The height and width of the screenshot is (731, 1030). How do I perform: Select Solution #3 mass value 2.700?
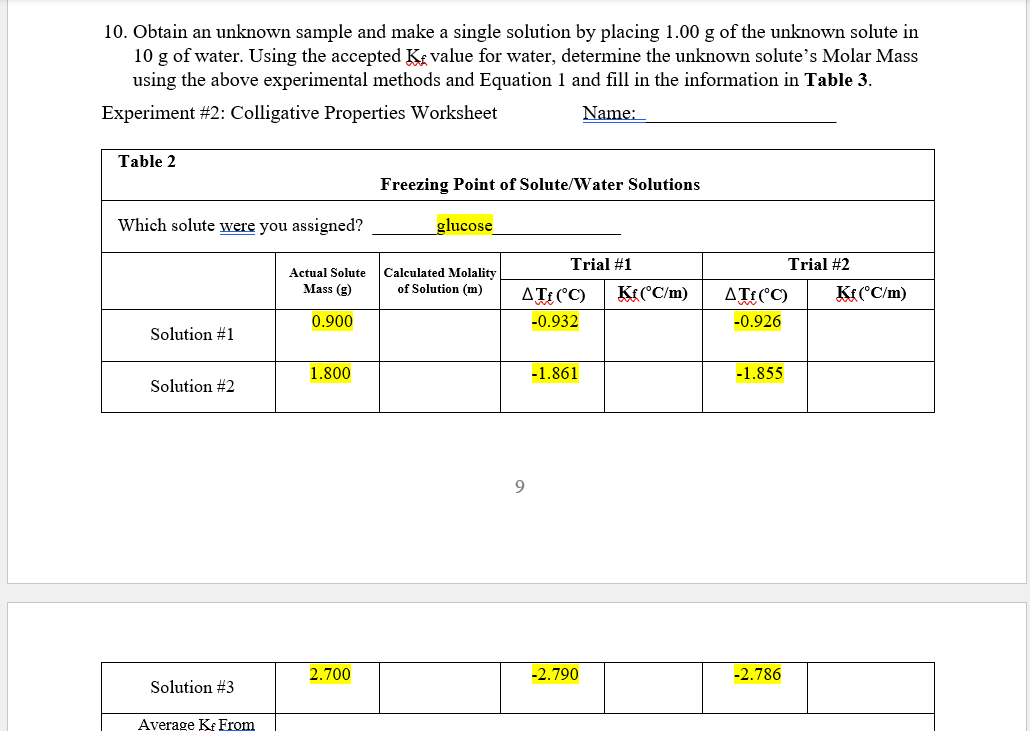click(330, 674)
